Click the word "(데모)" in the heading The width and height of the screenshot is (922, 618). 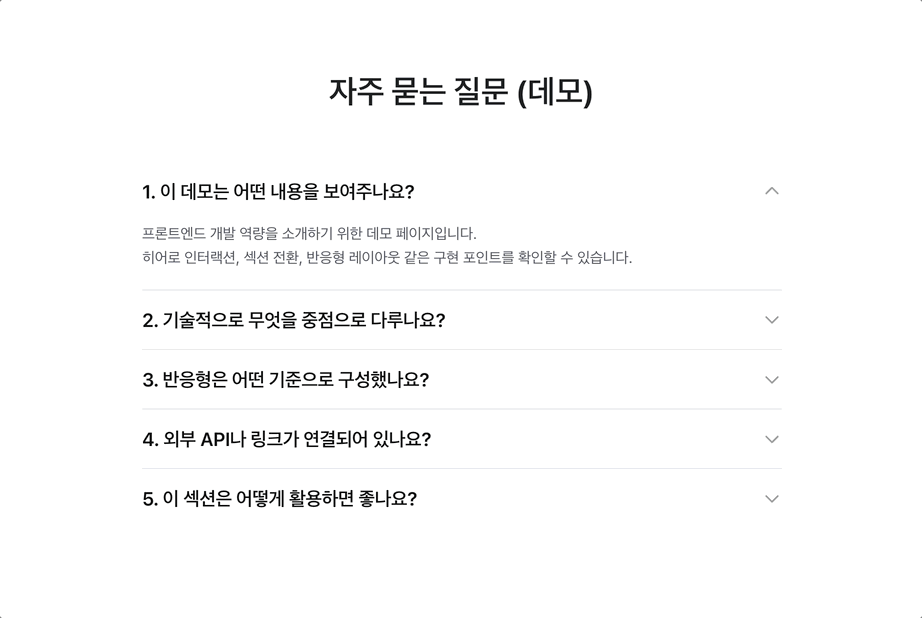555,92
